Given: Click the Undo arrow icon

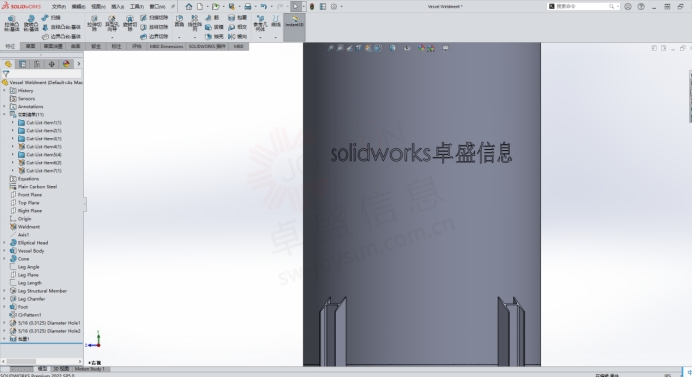Looking at the screenshot, I should click(x=264, y=7).
